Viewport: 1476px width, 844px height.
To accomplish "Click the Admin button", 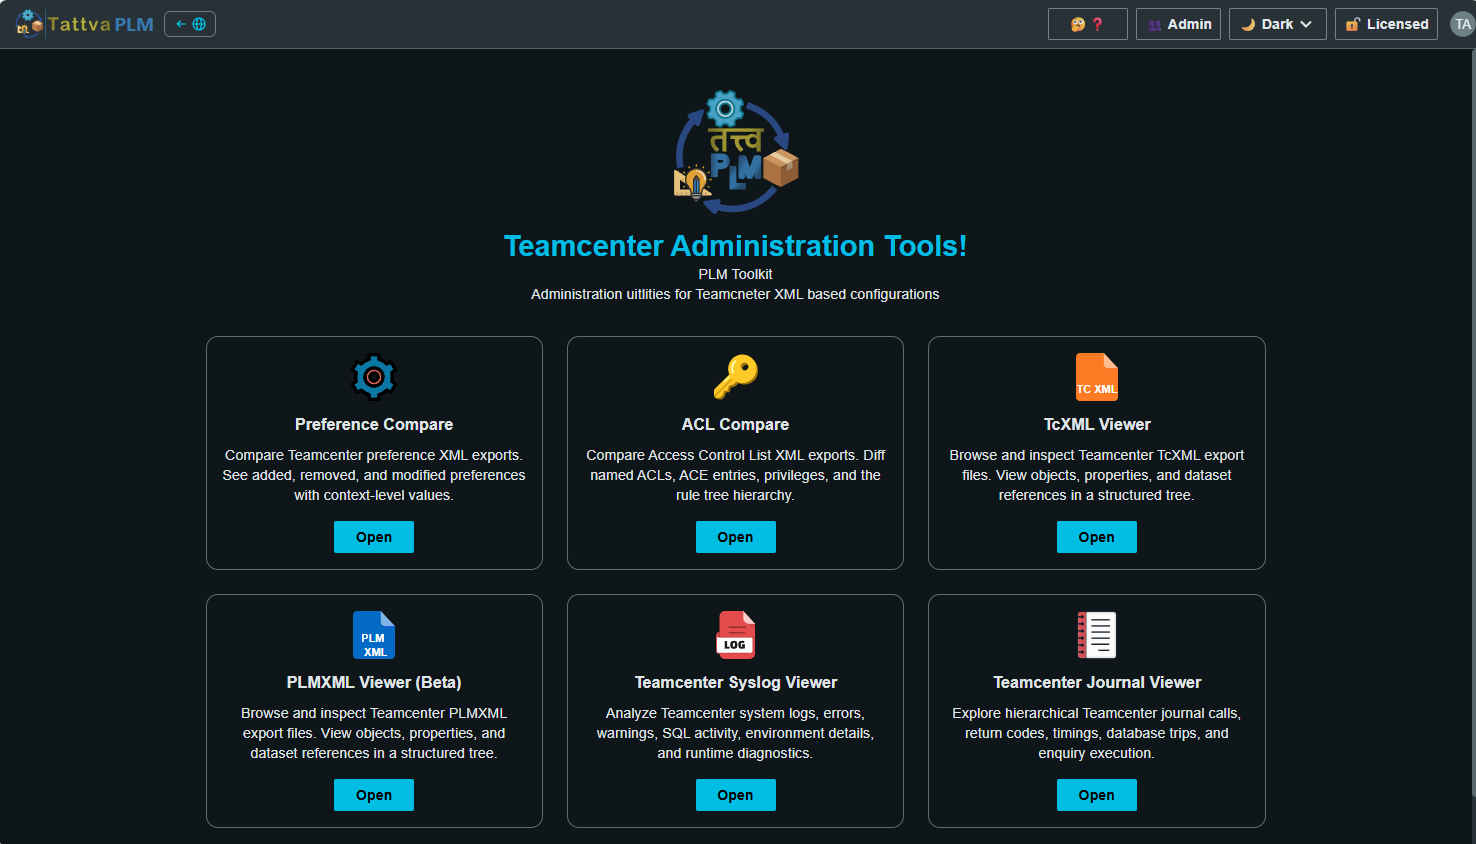I will click(x=1178, y=24).
